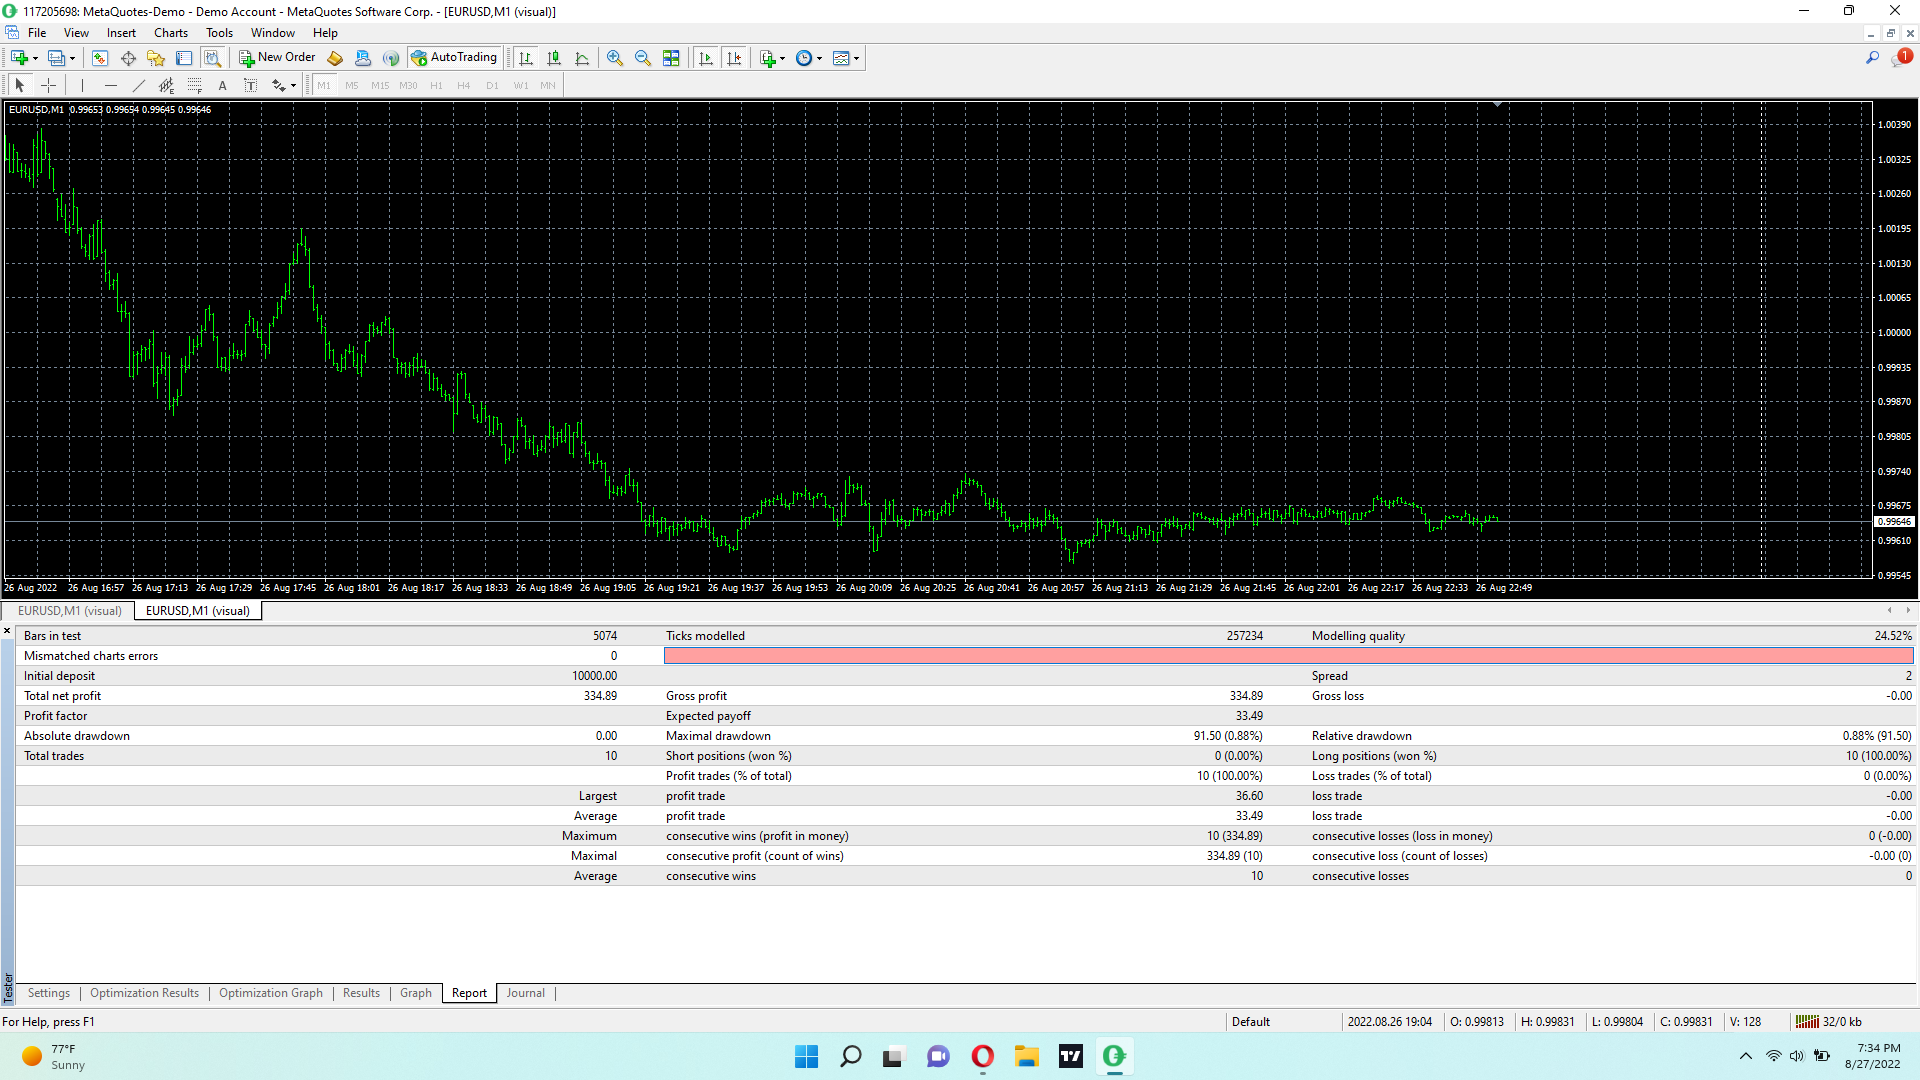Expand the Periodicity clock dropdown arrow
1920x1080 pixels.
coord(820,58)
